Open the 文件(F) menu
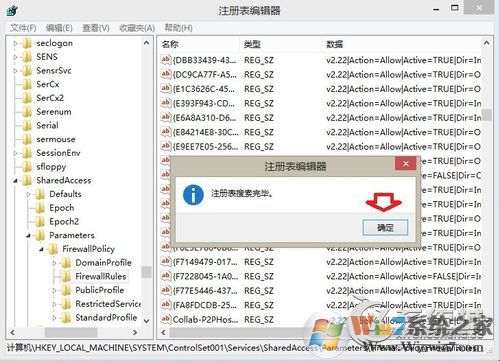500x361 pixels. (23, 28)
